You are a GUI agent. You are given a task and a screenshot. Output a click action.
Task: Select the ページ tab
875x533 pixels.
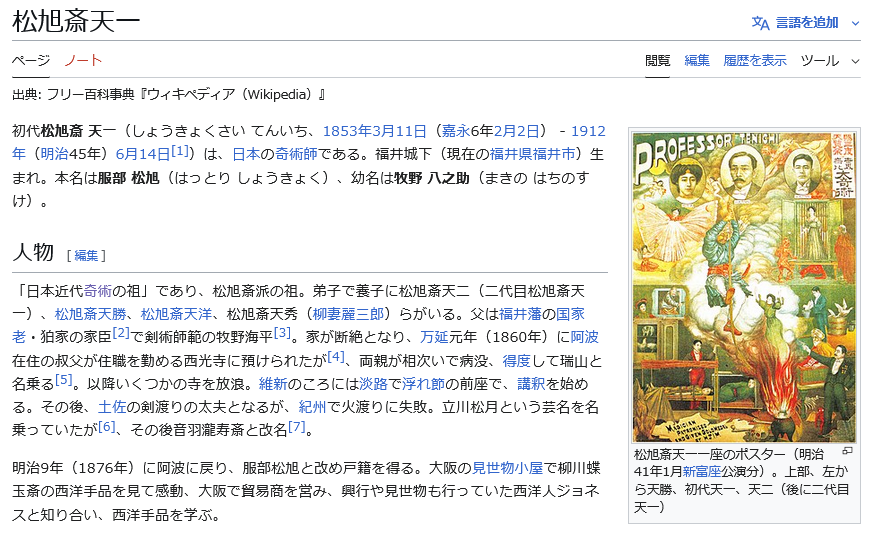pyautogui.click(x=31, y=60)
